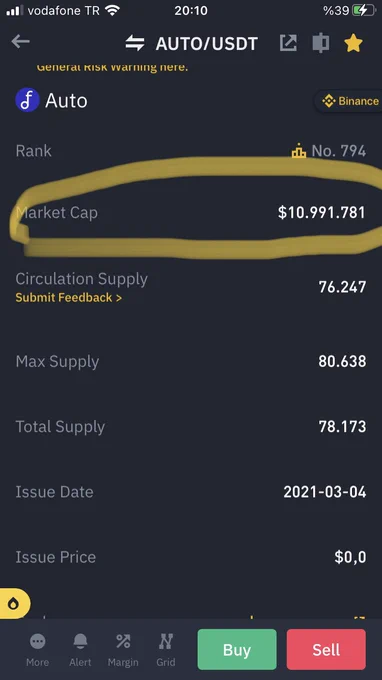Open the More menu
The width and height of the screenshot is (382, 680).
click(x=37, y=650)
